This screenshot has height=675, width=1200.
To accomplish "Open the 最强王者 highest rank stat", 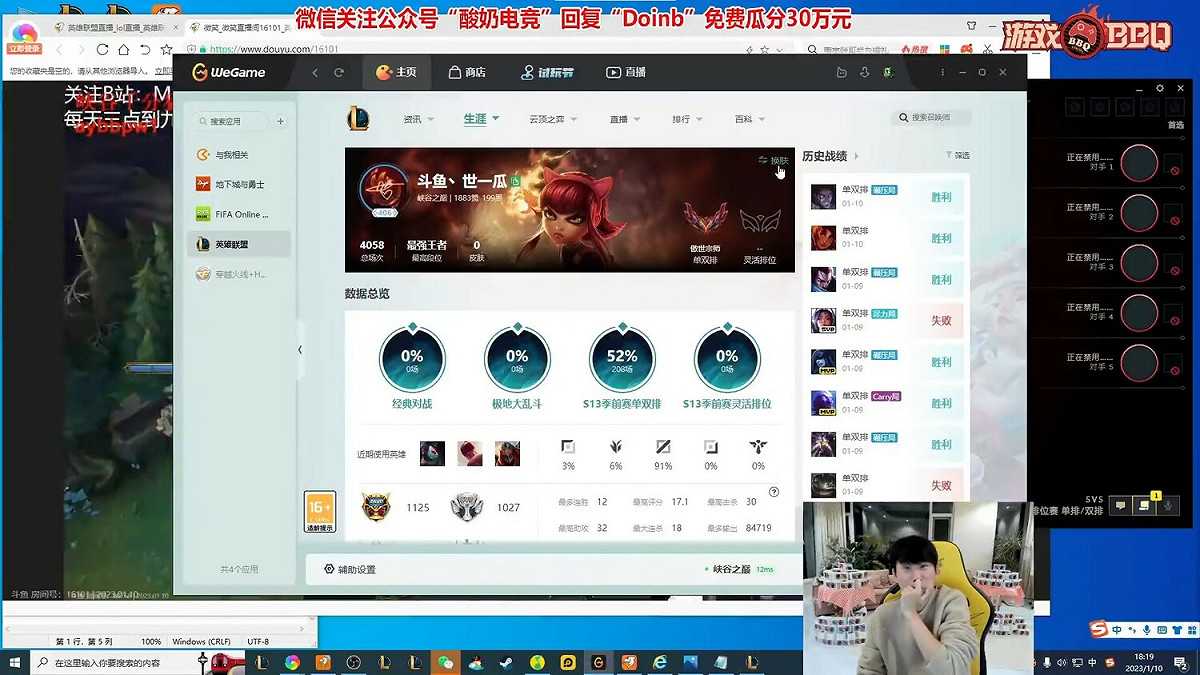I will (x=427, y=250).
